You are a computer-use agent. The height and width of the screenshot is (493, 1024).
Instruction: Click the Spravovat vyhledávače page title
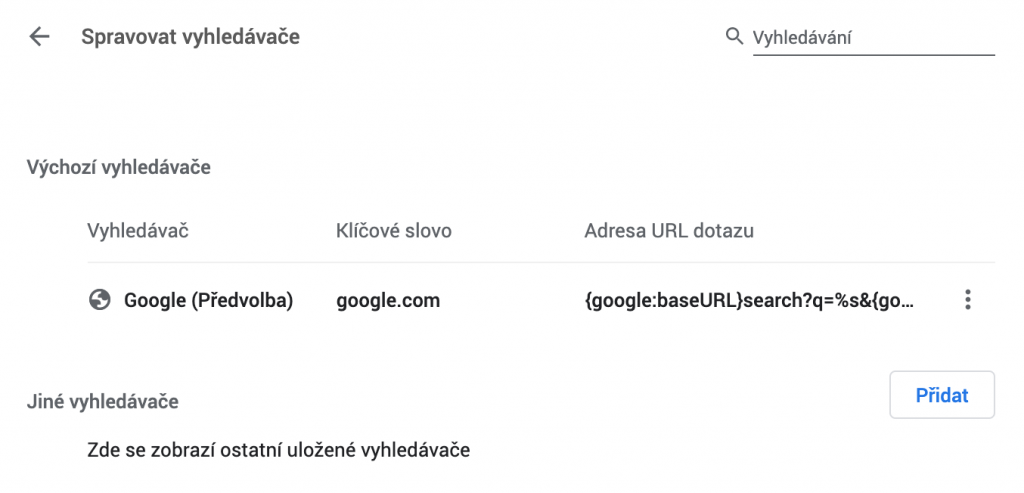point(190,37)
